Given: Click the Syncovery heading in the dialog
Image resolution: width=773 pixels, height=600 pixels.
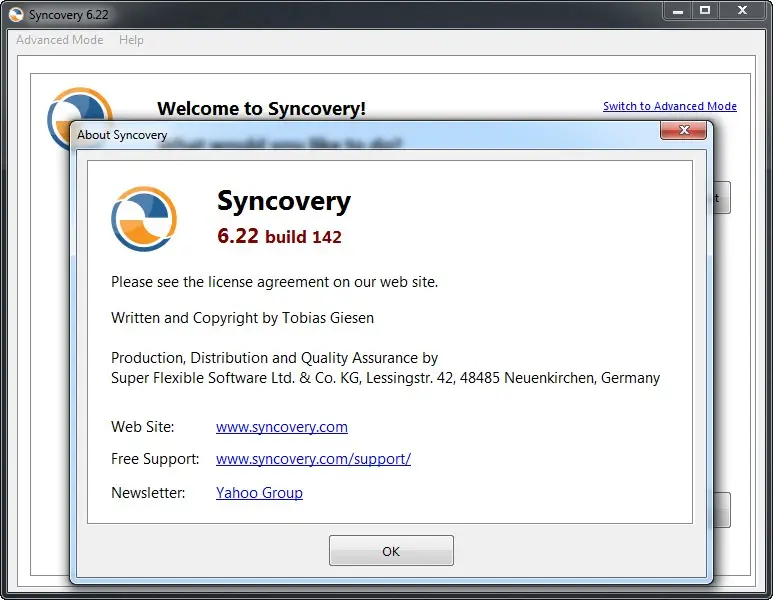Looking at the screenshot, I should coord(284,201).
